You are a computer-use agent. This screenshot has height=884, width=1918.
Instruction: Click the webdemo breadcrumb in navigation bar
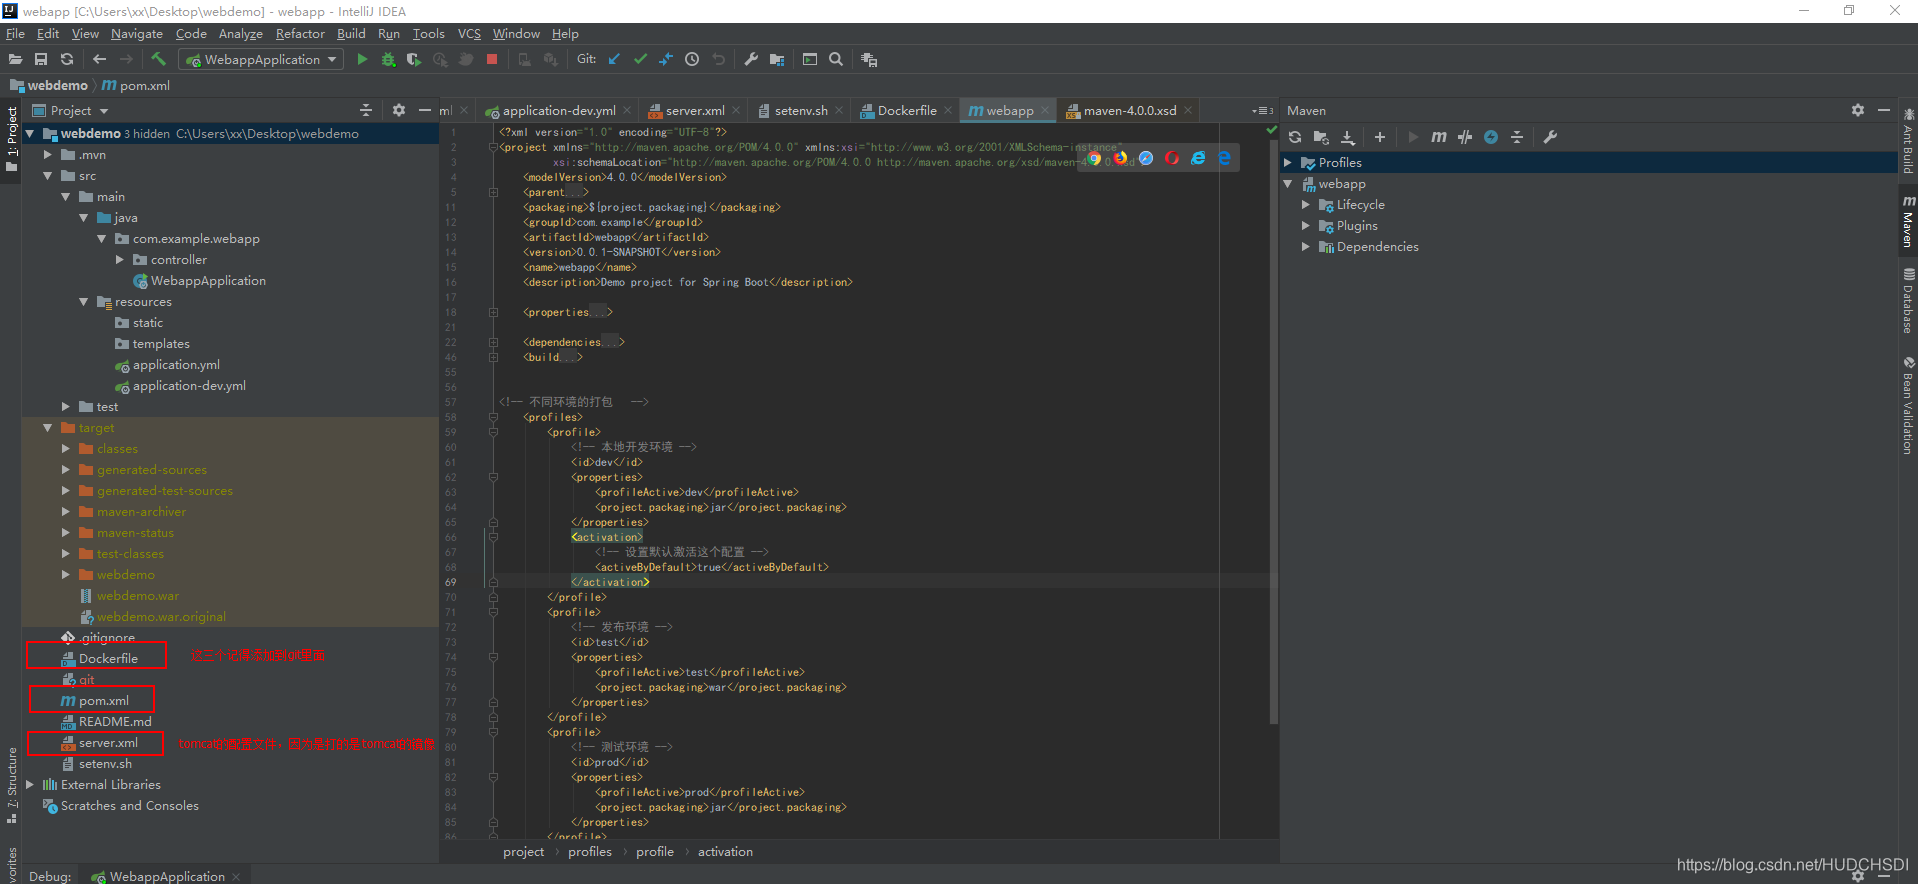pos(57,86)
